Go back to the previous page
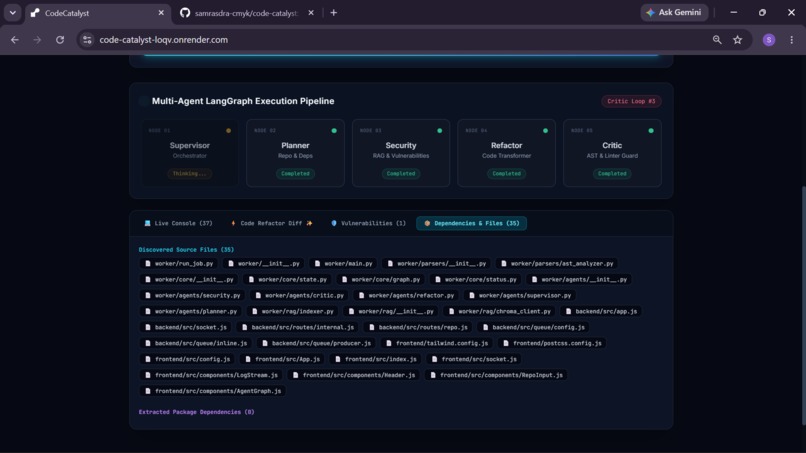The height and width of the screenshot is (453, 806). point(15,40)
